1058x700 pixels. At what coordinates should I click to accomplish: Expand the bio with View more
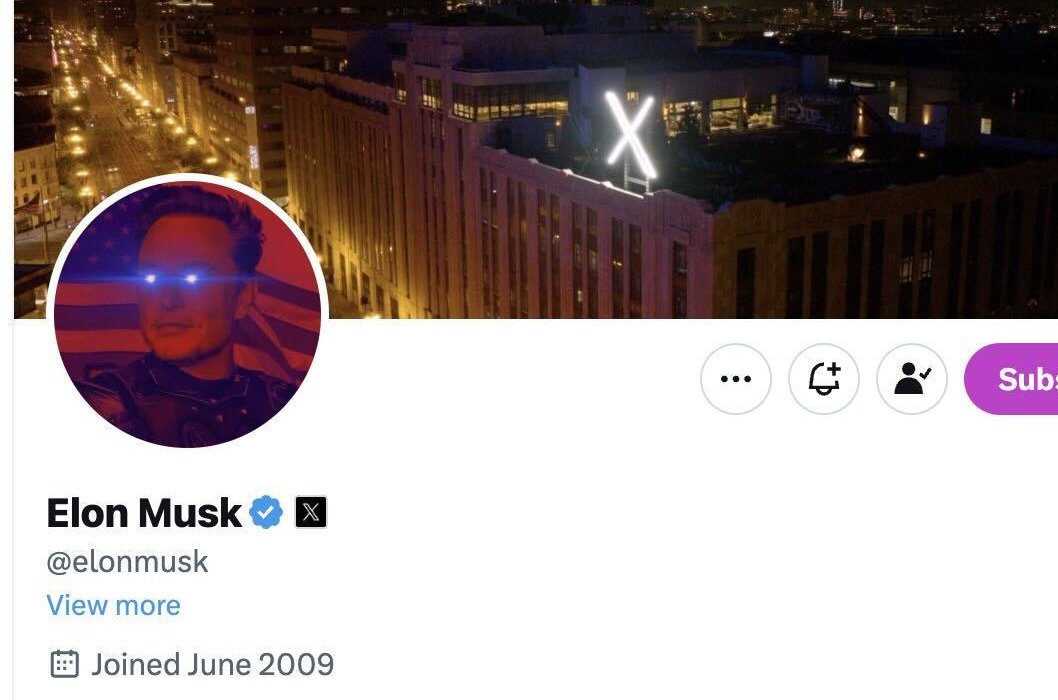pyautogui.click(x=113, y=605)
